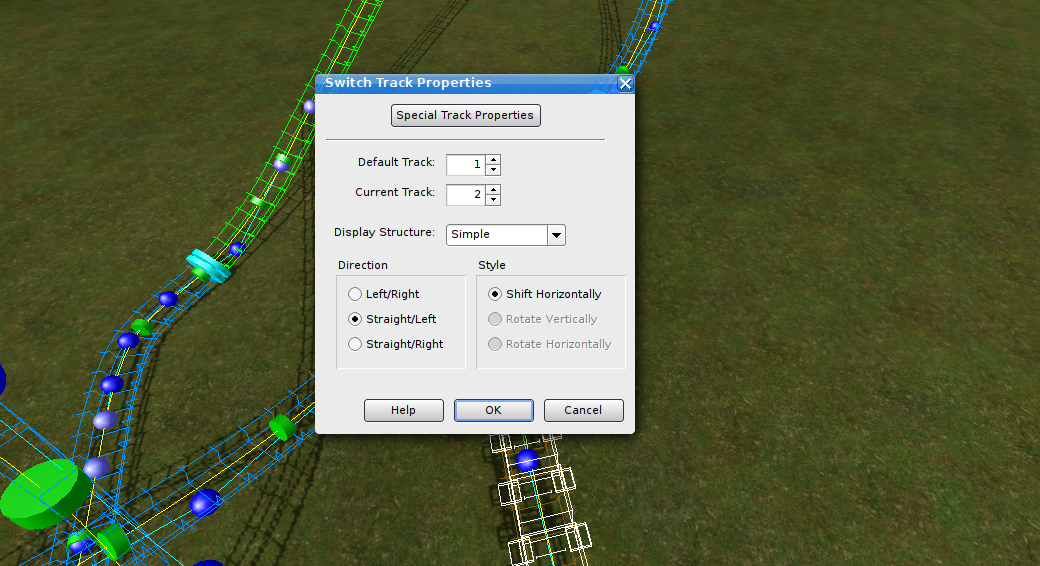1040x566 pixels.
Task: Click the Default Track number field
Action: [x=465, y=164]
